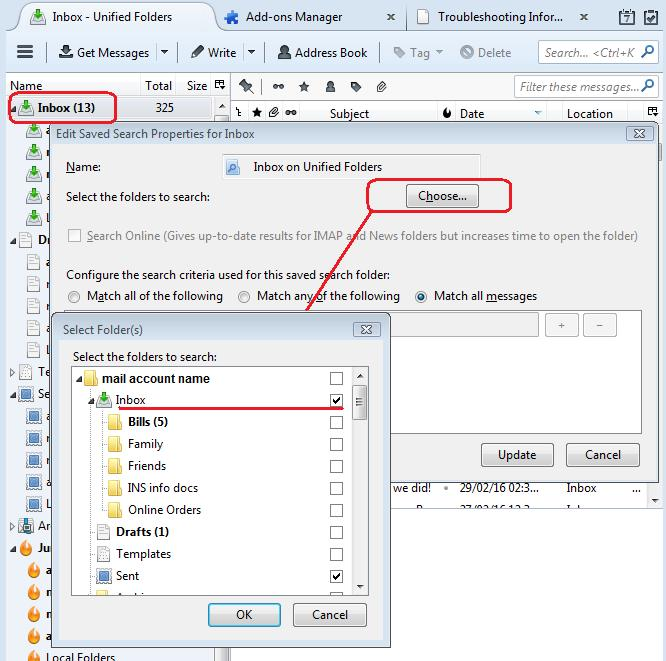Collapse the mail account name tree

coord(79,379)
